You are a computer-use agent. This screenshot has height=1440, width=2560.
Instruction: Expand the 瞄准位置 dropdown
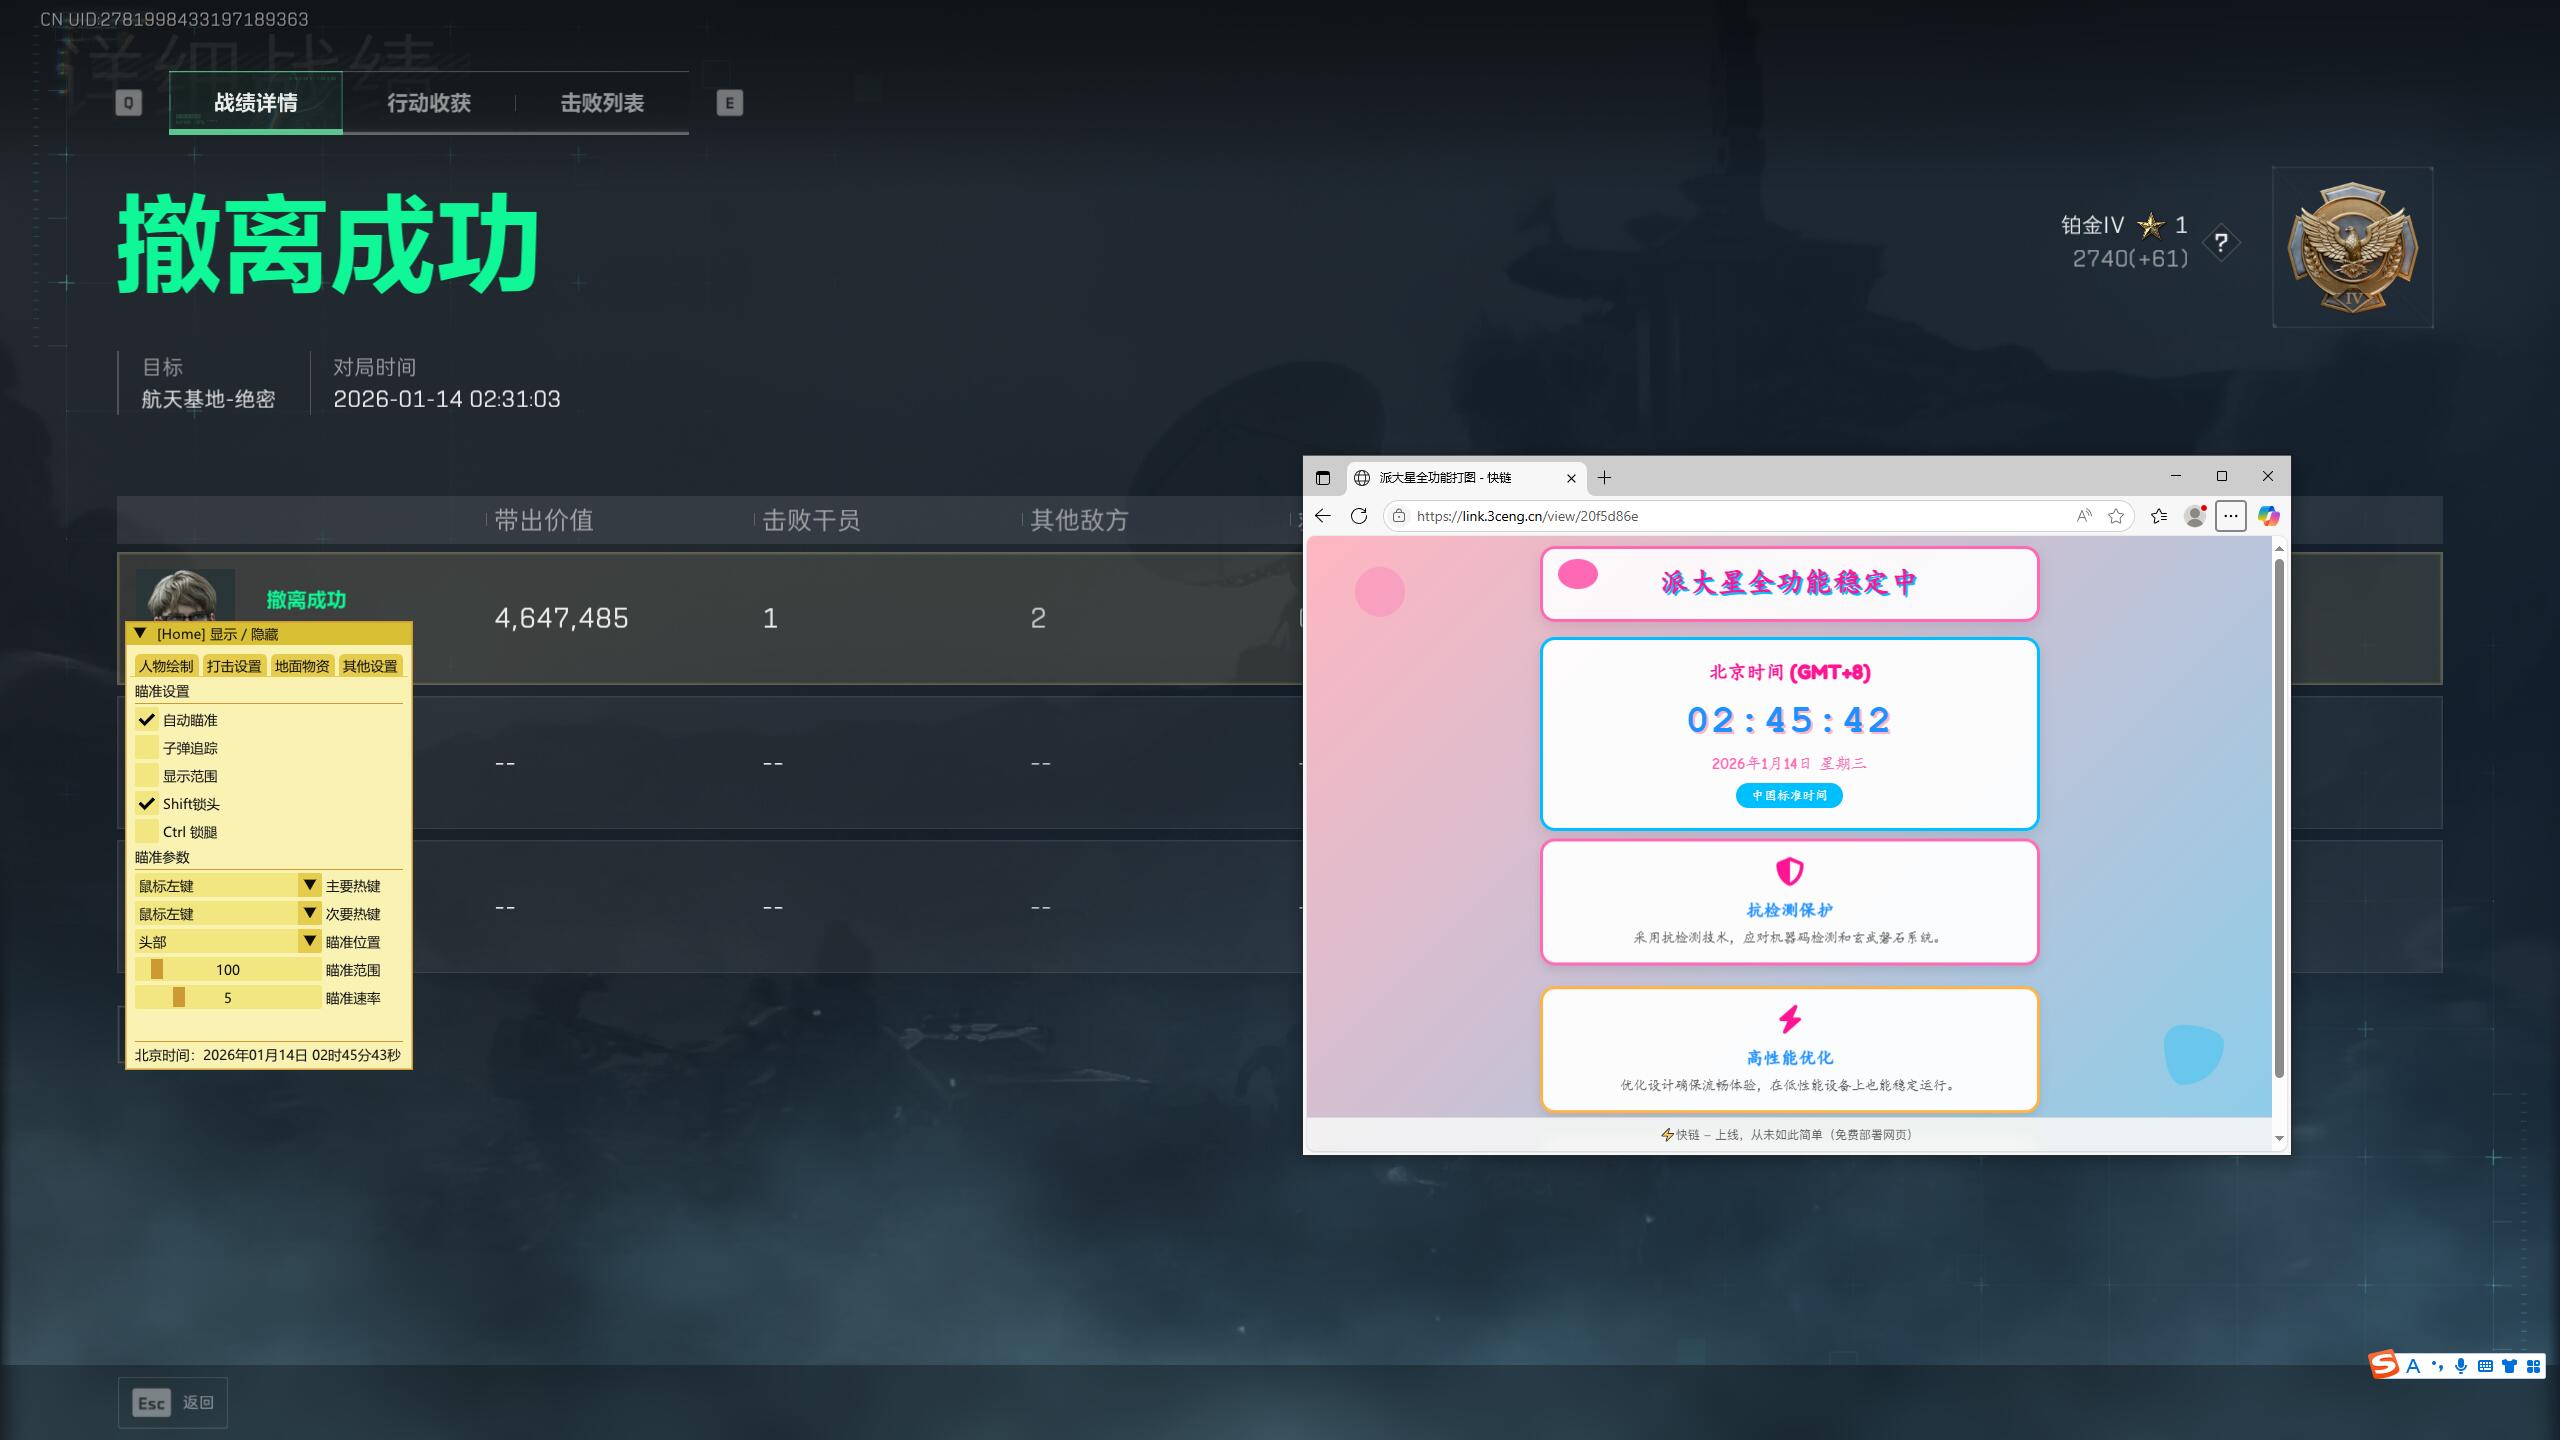coord(309,942)
